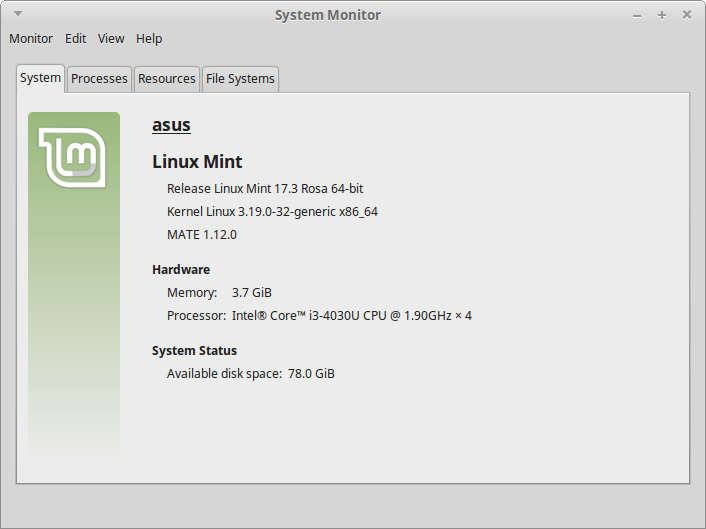Select the System tab
The height and width of the screenshot is (529, 706).
tap(41, 78)
